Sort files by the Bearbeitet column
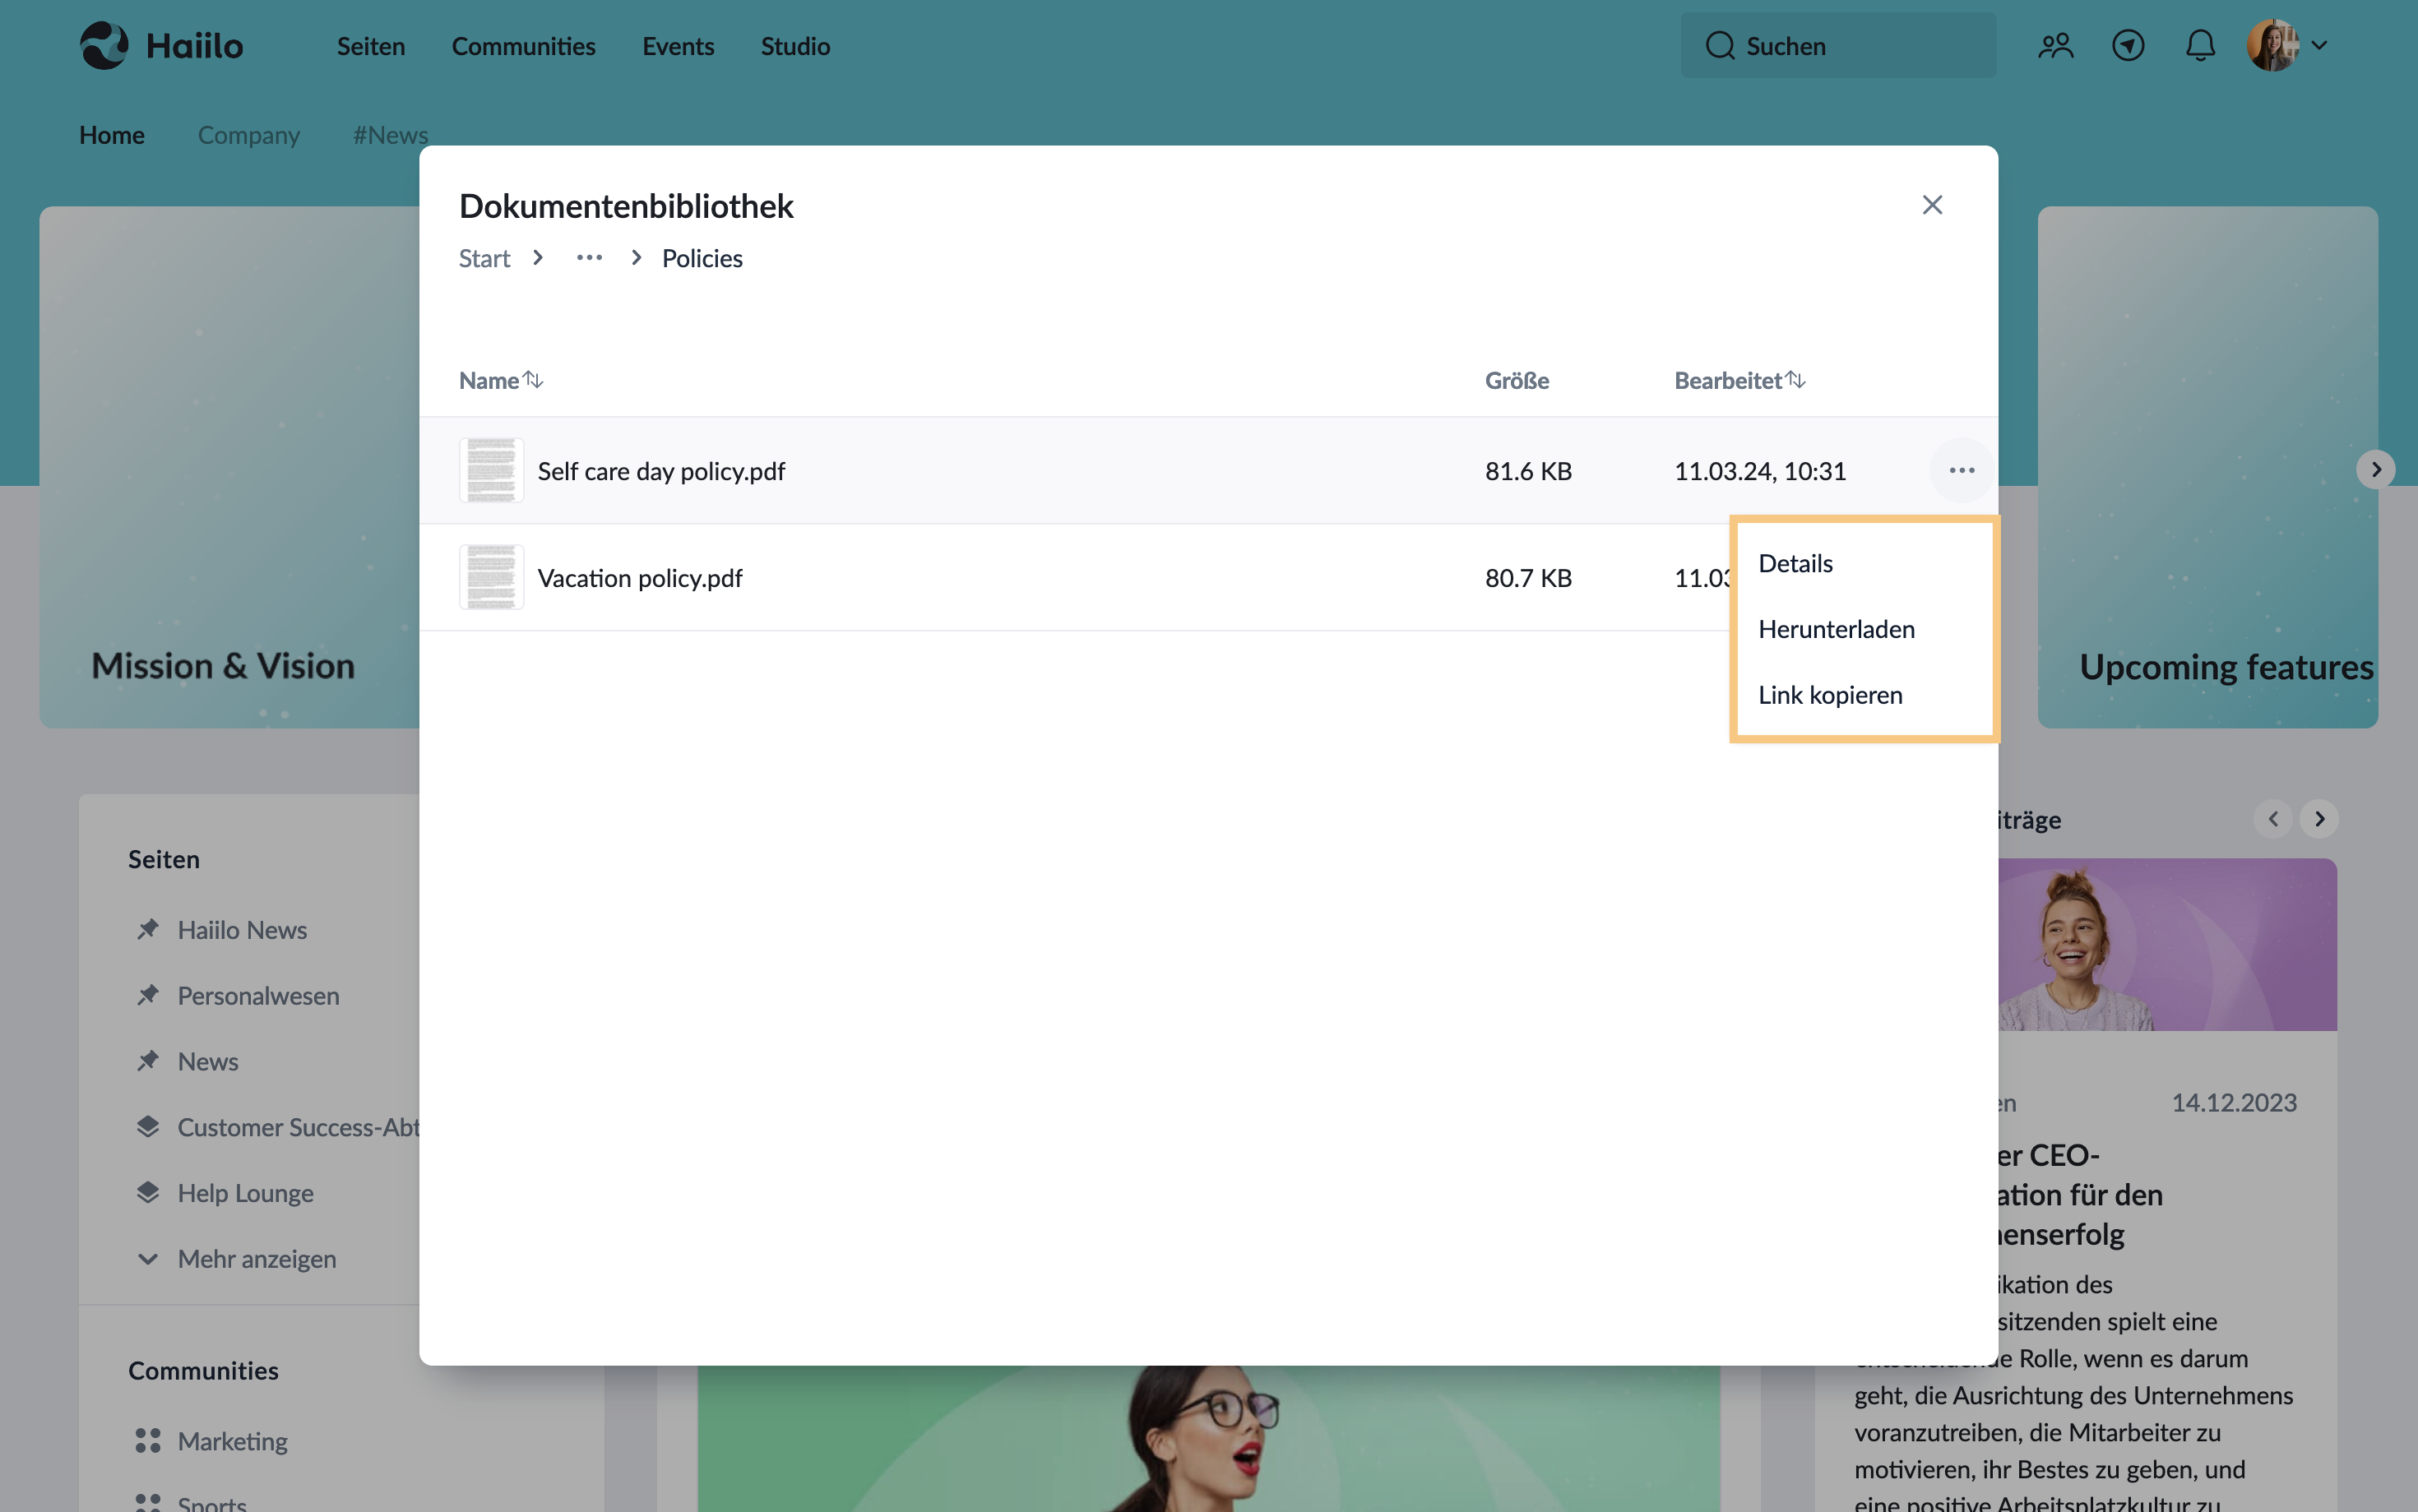This screenshot has height=1512, width=2418. [1740, 380]
